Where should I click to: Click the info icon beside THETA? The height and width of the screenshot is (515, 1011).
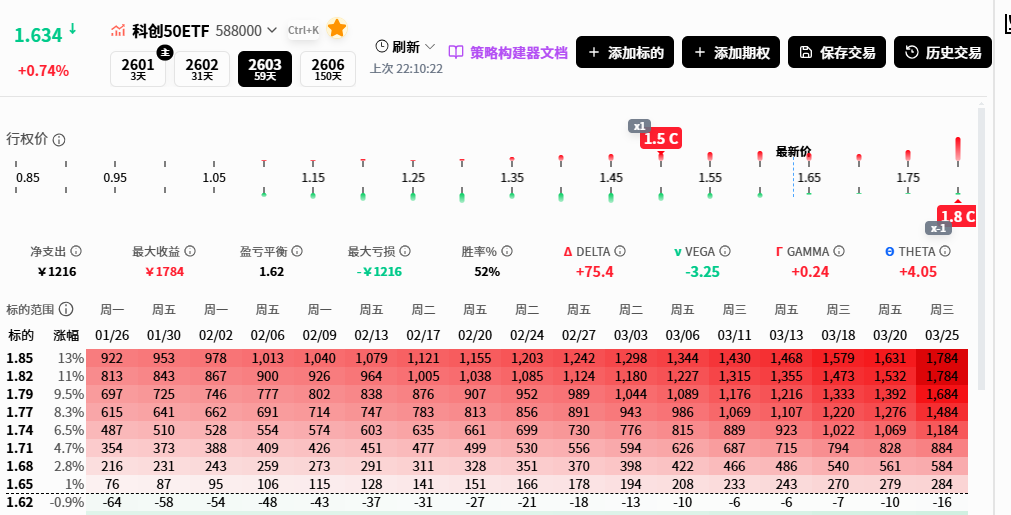point(943,252)
